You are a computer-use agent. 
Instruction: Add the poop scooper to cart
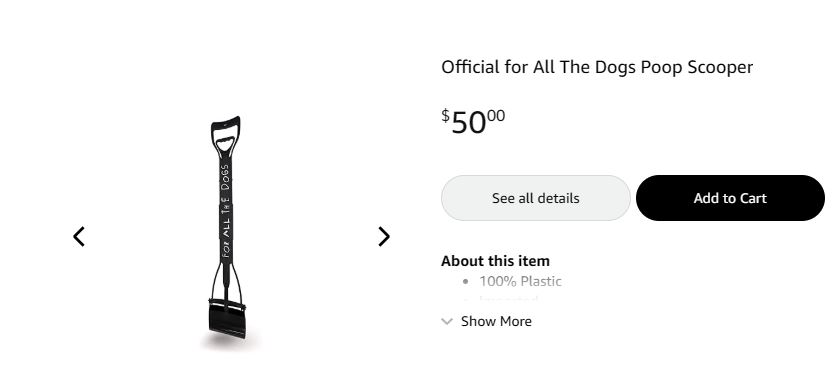pyautogui.click(x=730, y=198)
